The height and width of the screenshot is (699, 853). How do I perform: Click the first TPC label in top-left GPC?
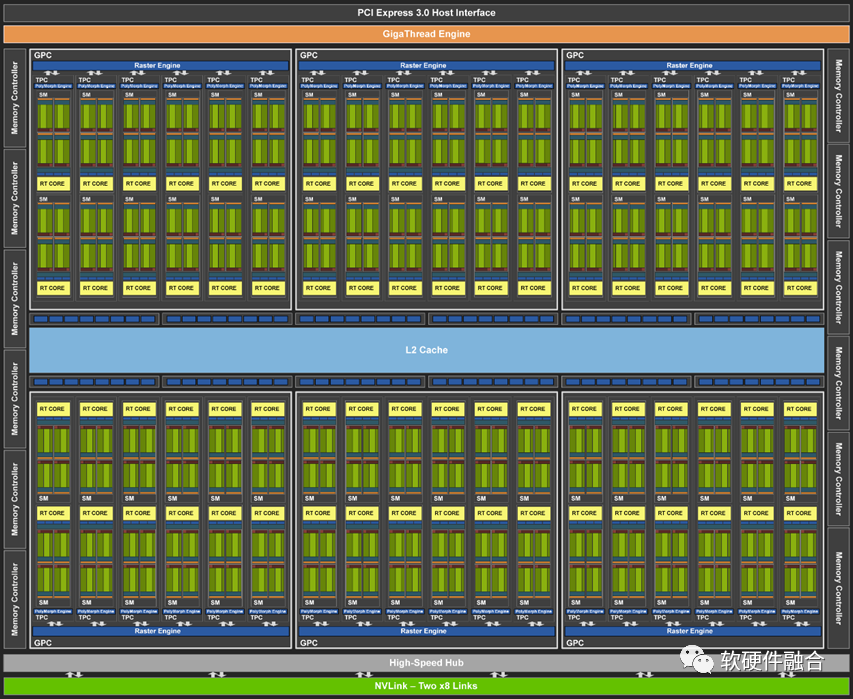pyautogui.click(x=41, y=80)
